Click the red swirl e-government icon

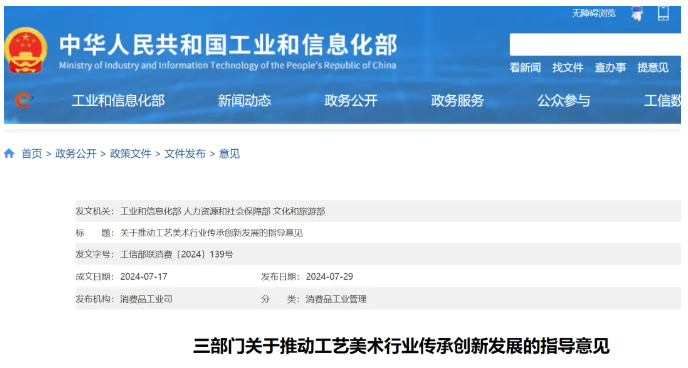[23, 100]
